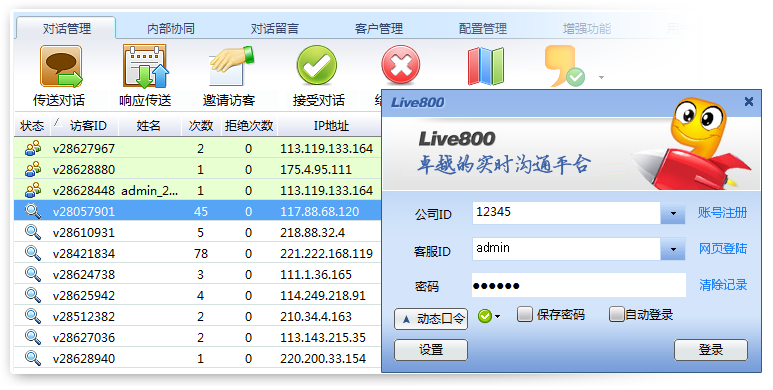The image size is (773, 390).
Task: Click status icon of visitor v28627967
Action: [33, 148]
